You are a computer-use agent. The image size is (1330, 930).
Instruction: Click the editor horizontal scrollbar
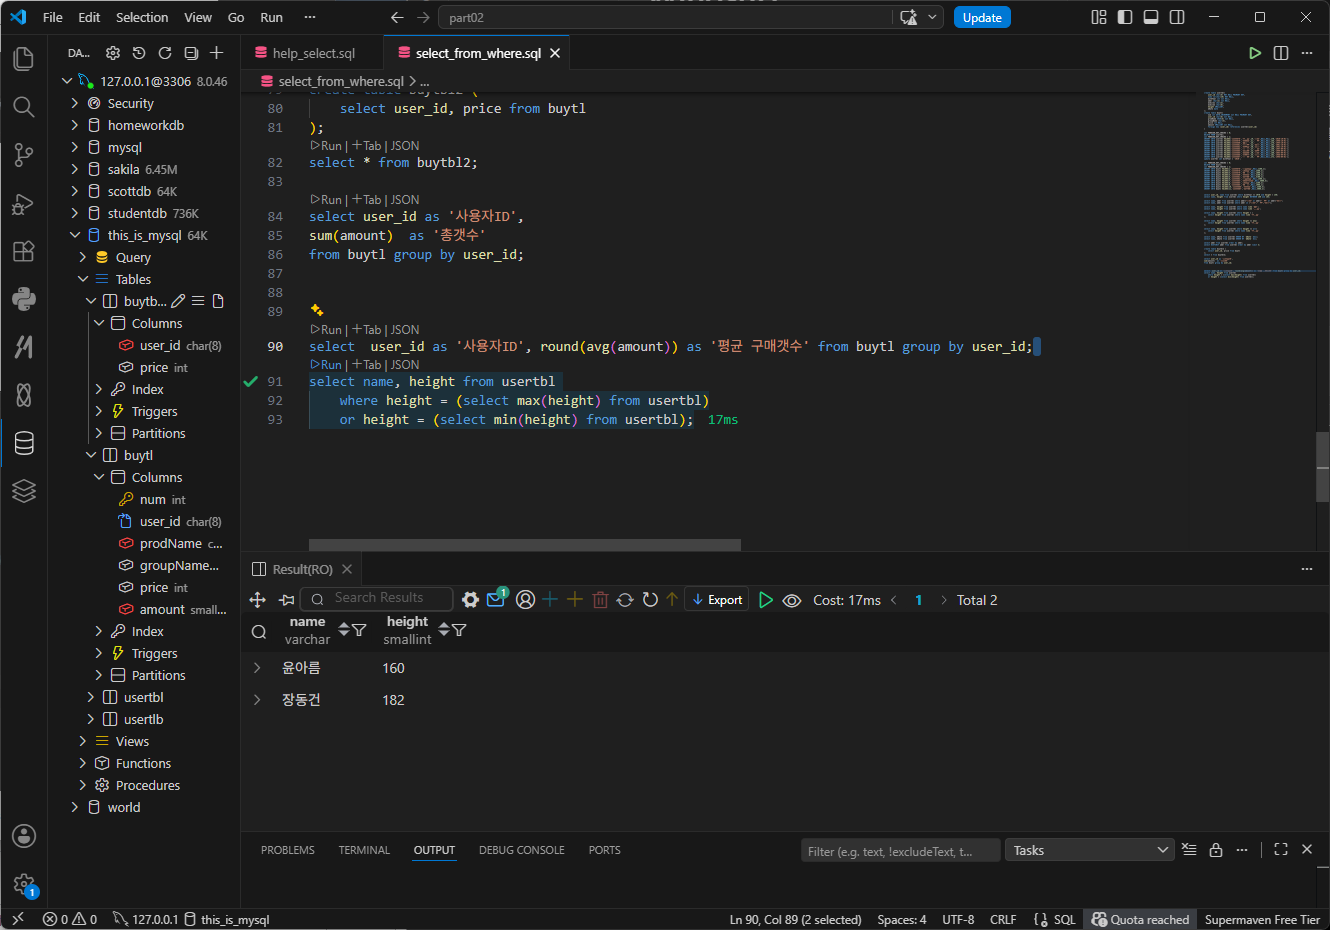(525, 545)
